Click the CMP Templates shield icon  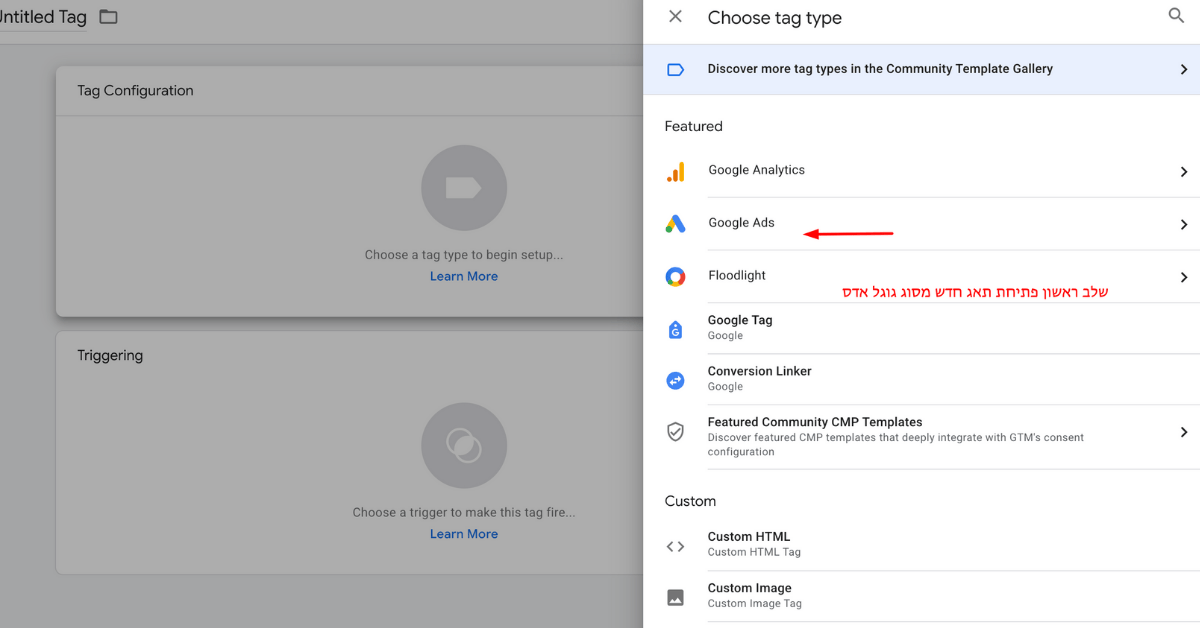(676, 432)
